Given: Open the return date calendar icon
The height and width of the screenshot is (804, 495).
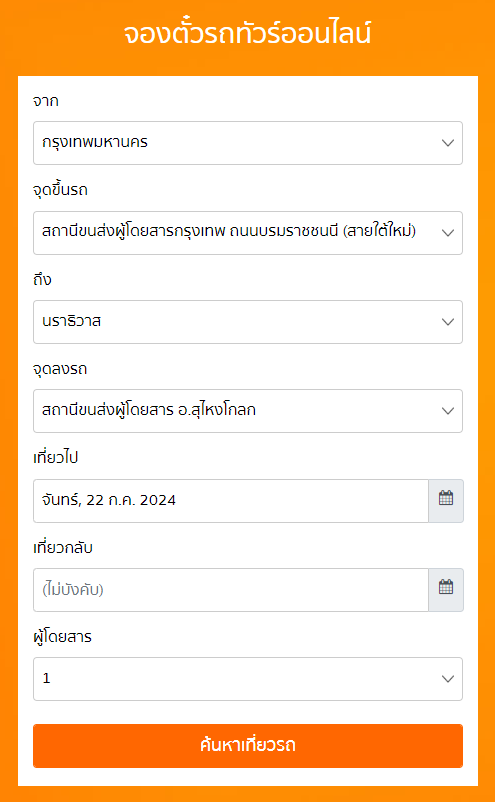Looking at the screenshot, I should pos(446,589).
